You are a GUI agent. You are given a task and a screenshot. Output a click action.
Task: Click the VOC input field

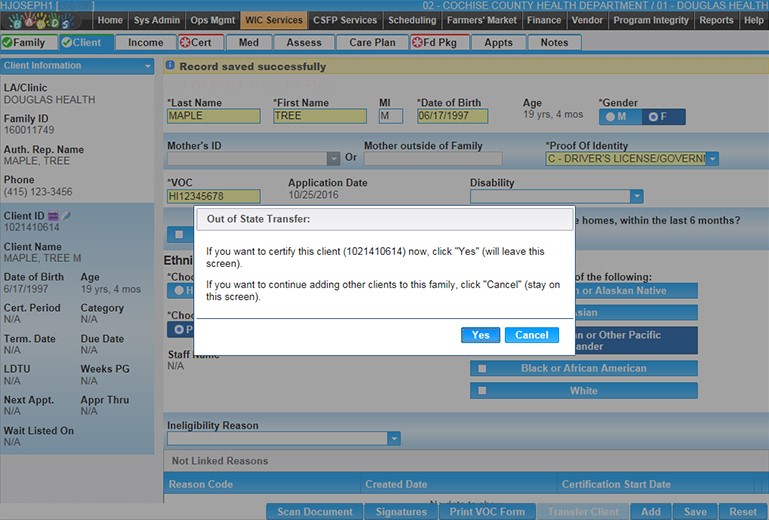pos(213,197)
